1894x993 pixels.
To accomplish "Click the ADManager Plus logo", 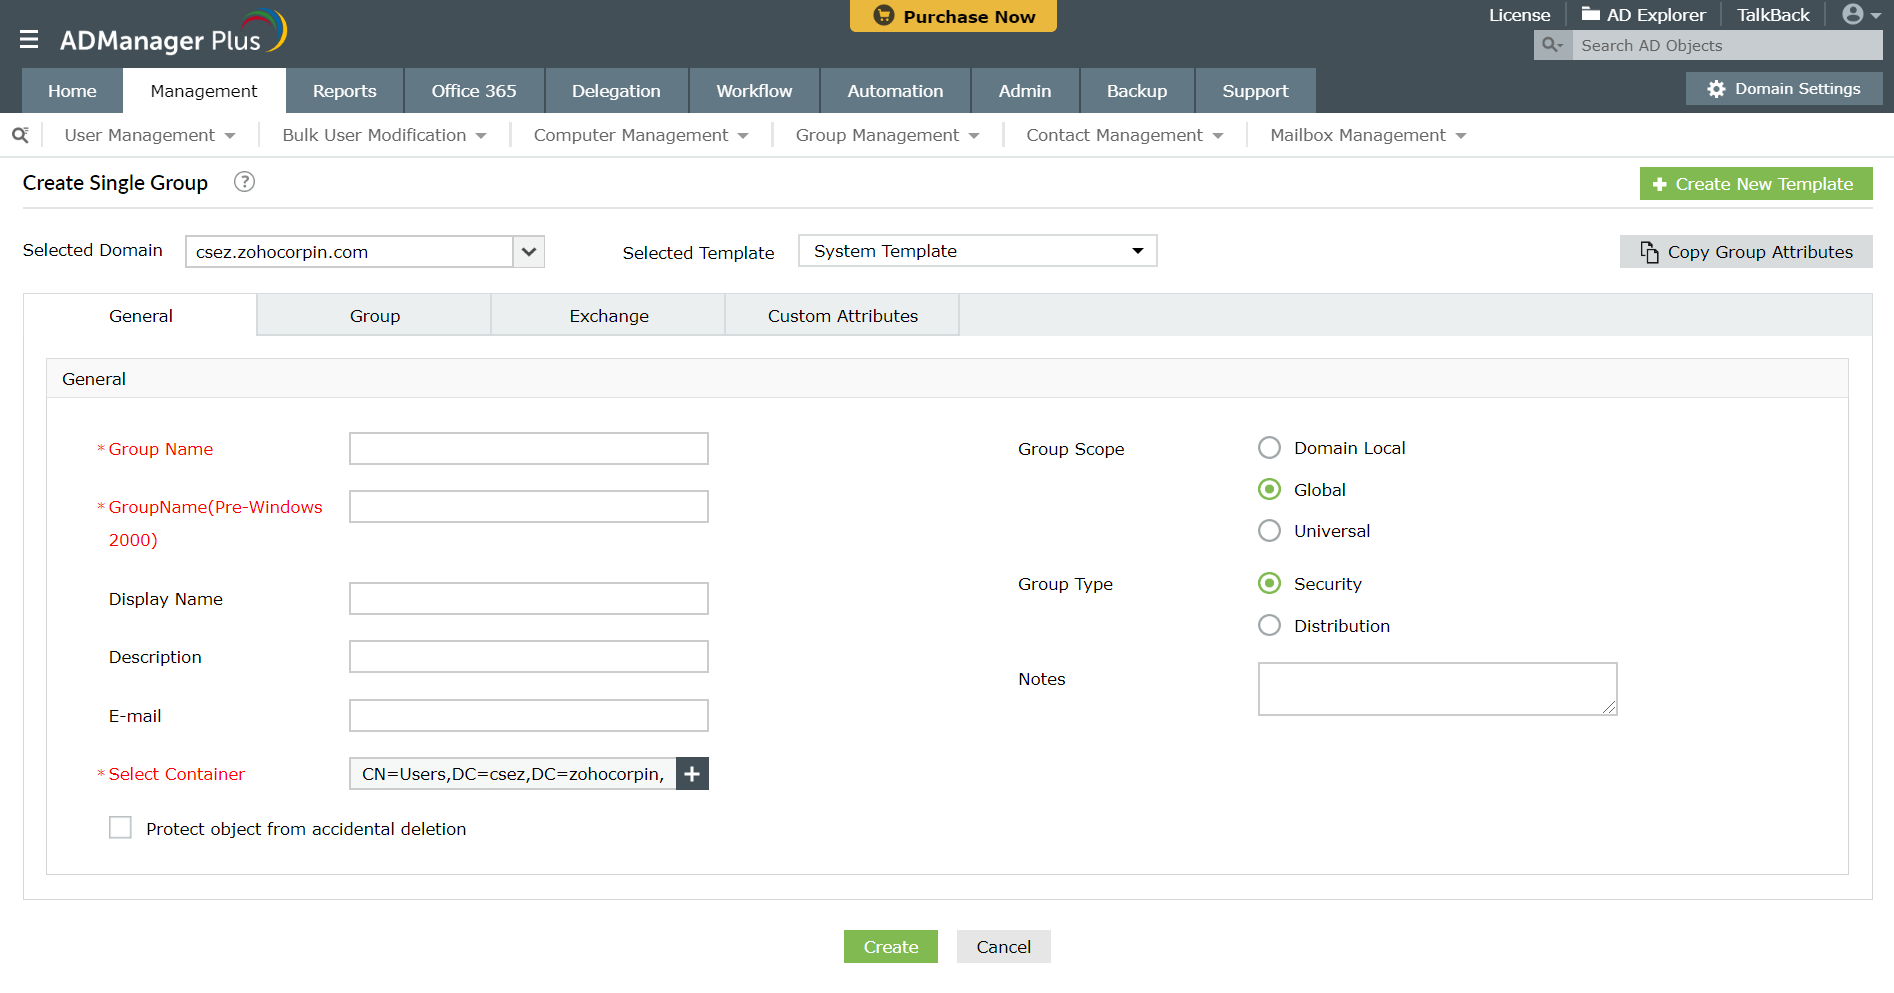I will coord(173,33).
